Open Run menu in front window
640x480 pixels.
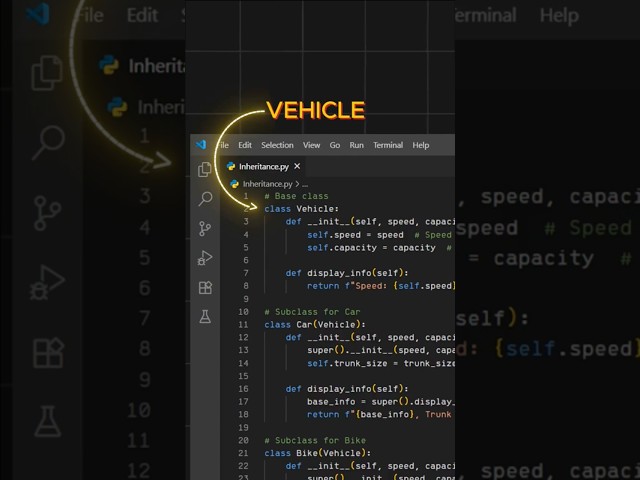coord(356,145)
